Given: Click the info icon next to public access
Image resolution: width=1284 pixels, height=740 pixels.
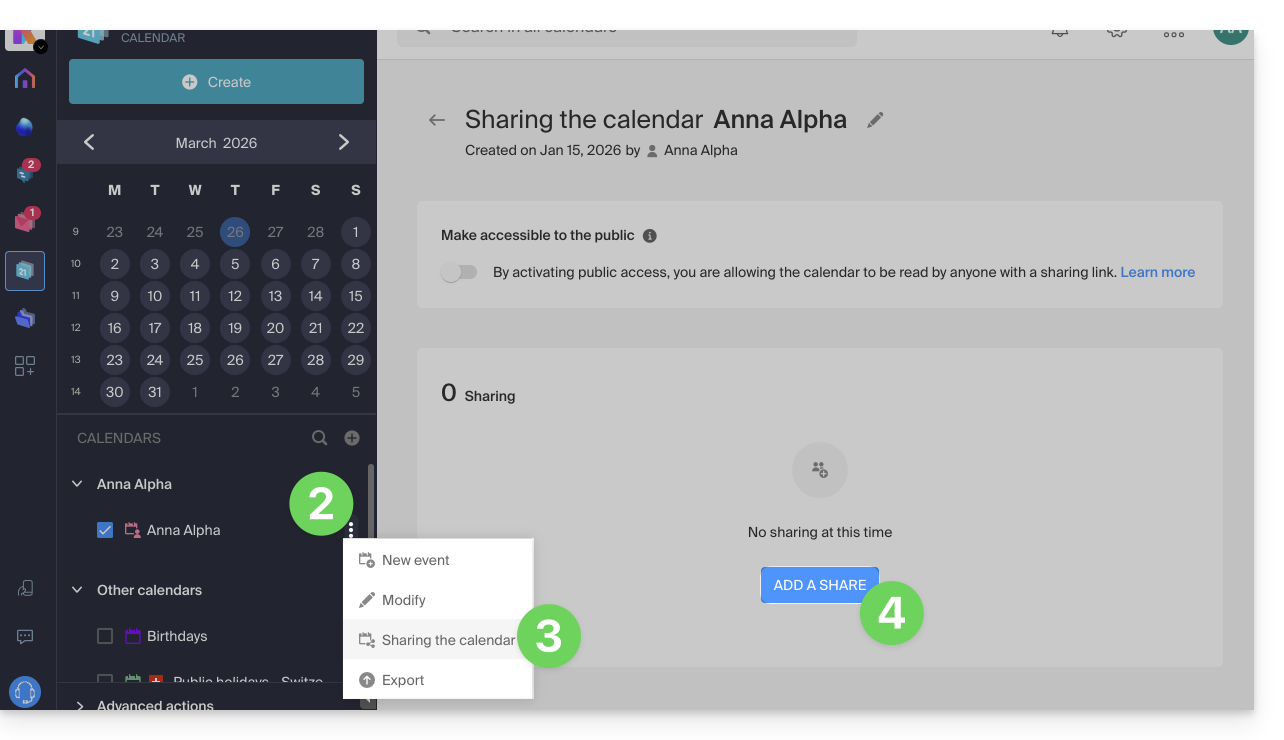Looking at the screenshot, I should [x=650, y=236].
